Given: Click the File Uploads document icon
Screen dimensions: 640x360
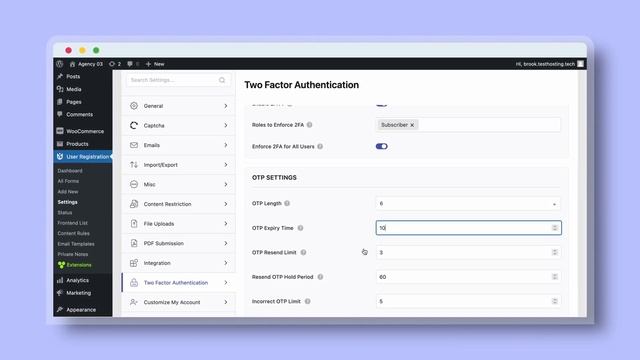Looking at the screenshot, I should point(134,223).
